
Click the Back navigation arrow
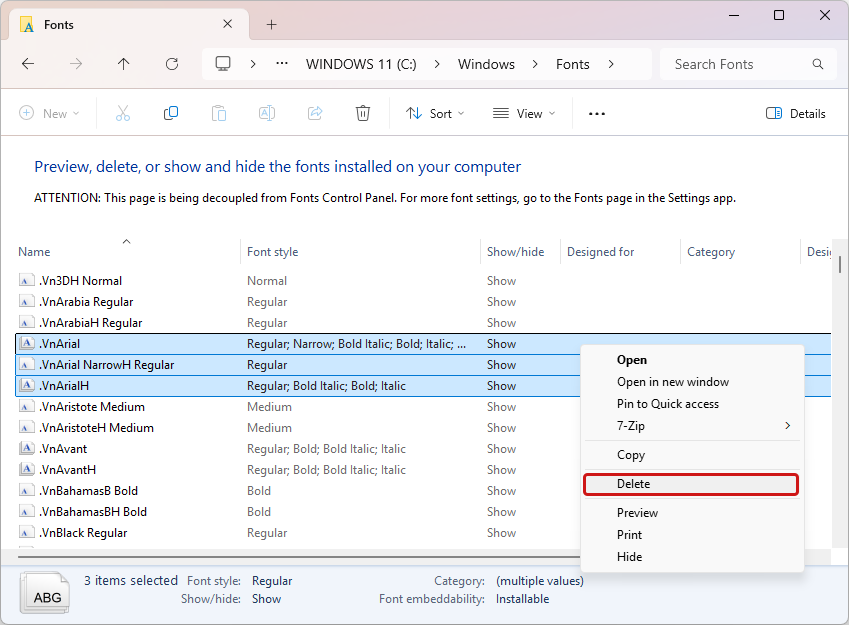click(x=28, y=64)
